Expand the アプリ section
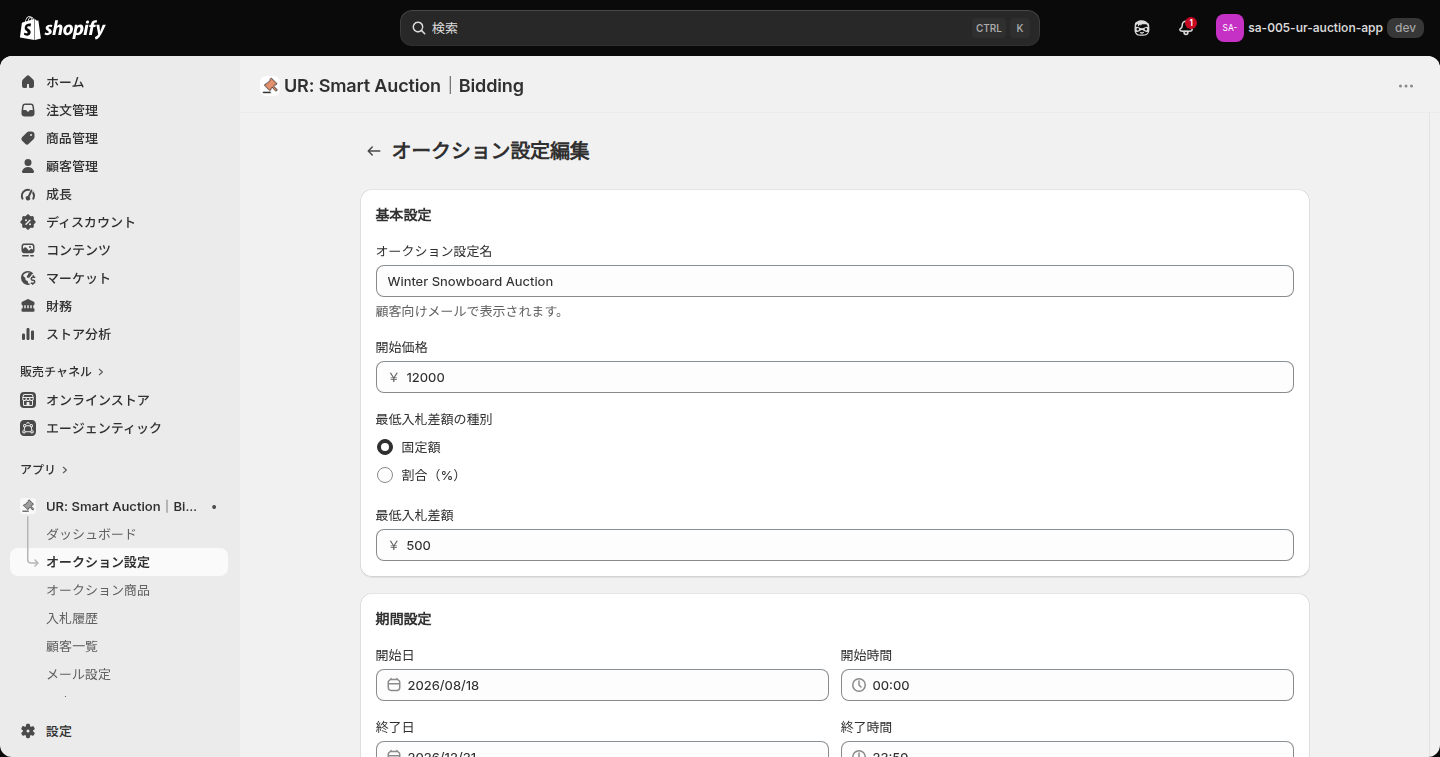This screenshot has width=1440, height=757. pos(44,469)
